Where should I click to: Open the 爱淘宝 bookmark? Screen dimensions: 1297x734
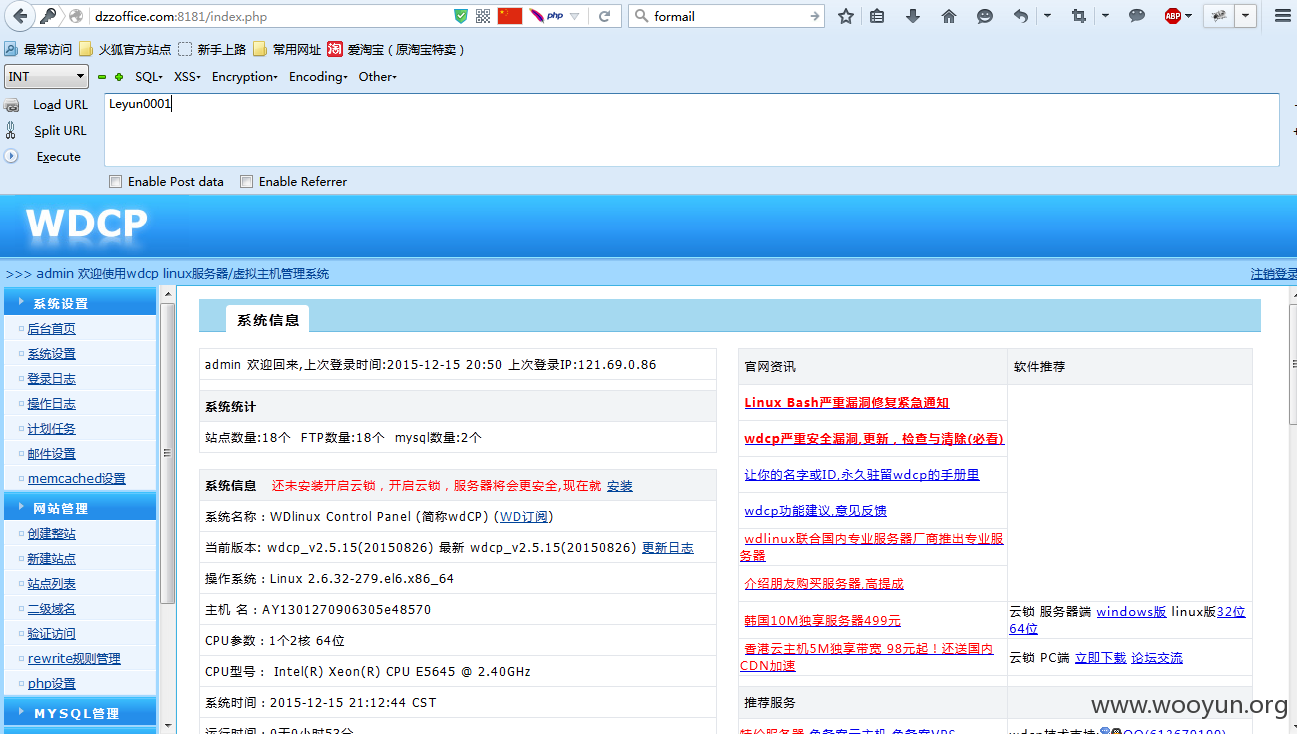tap(396, 49)
